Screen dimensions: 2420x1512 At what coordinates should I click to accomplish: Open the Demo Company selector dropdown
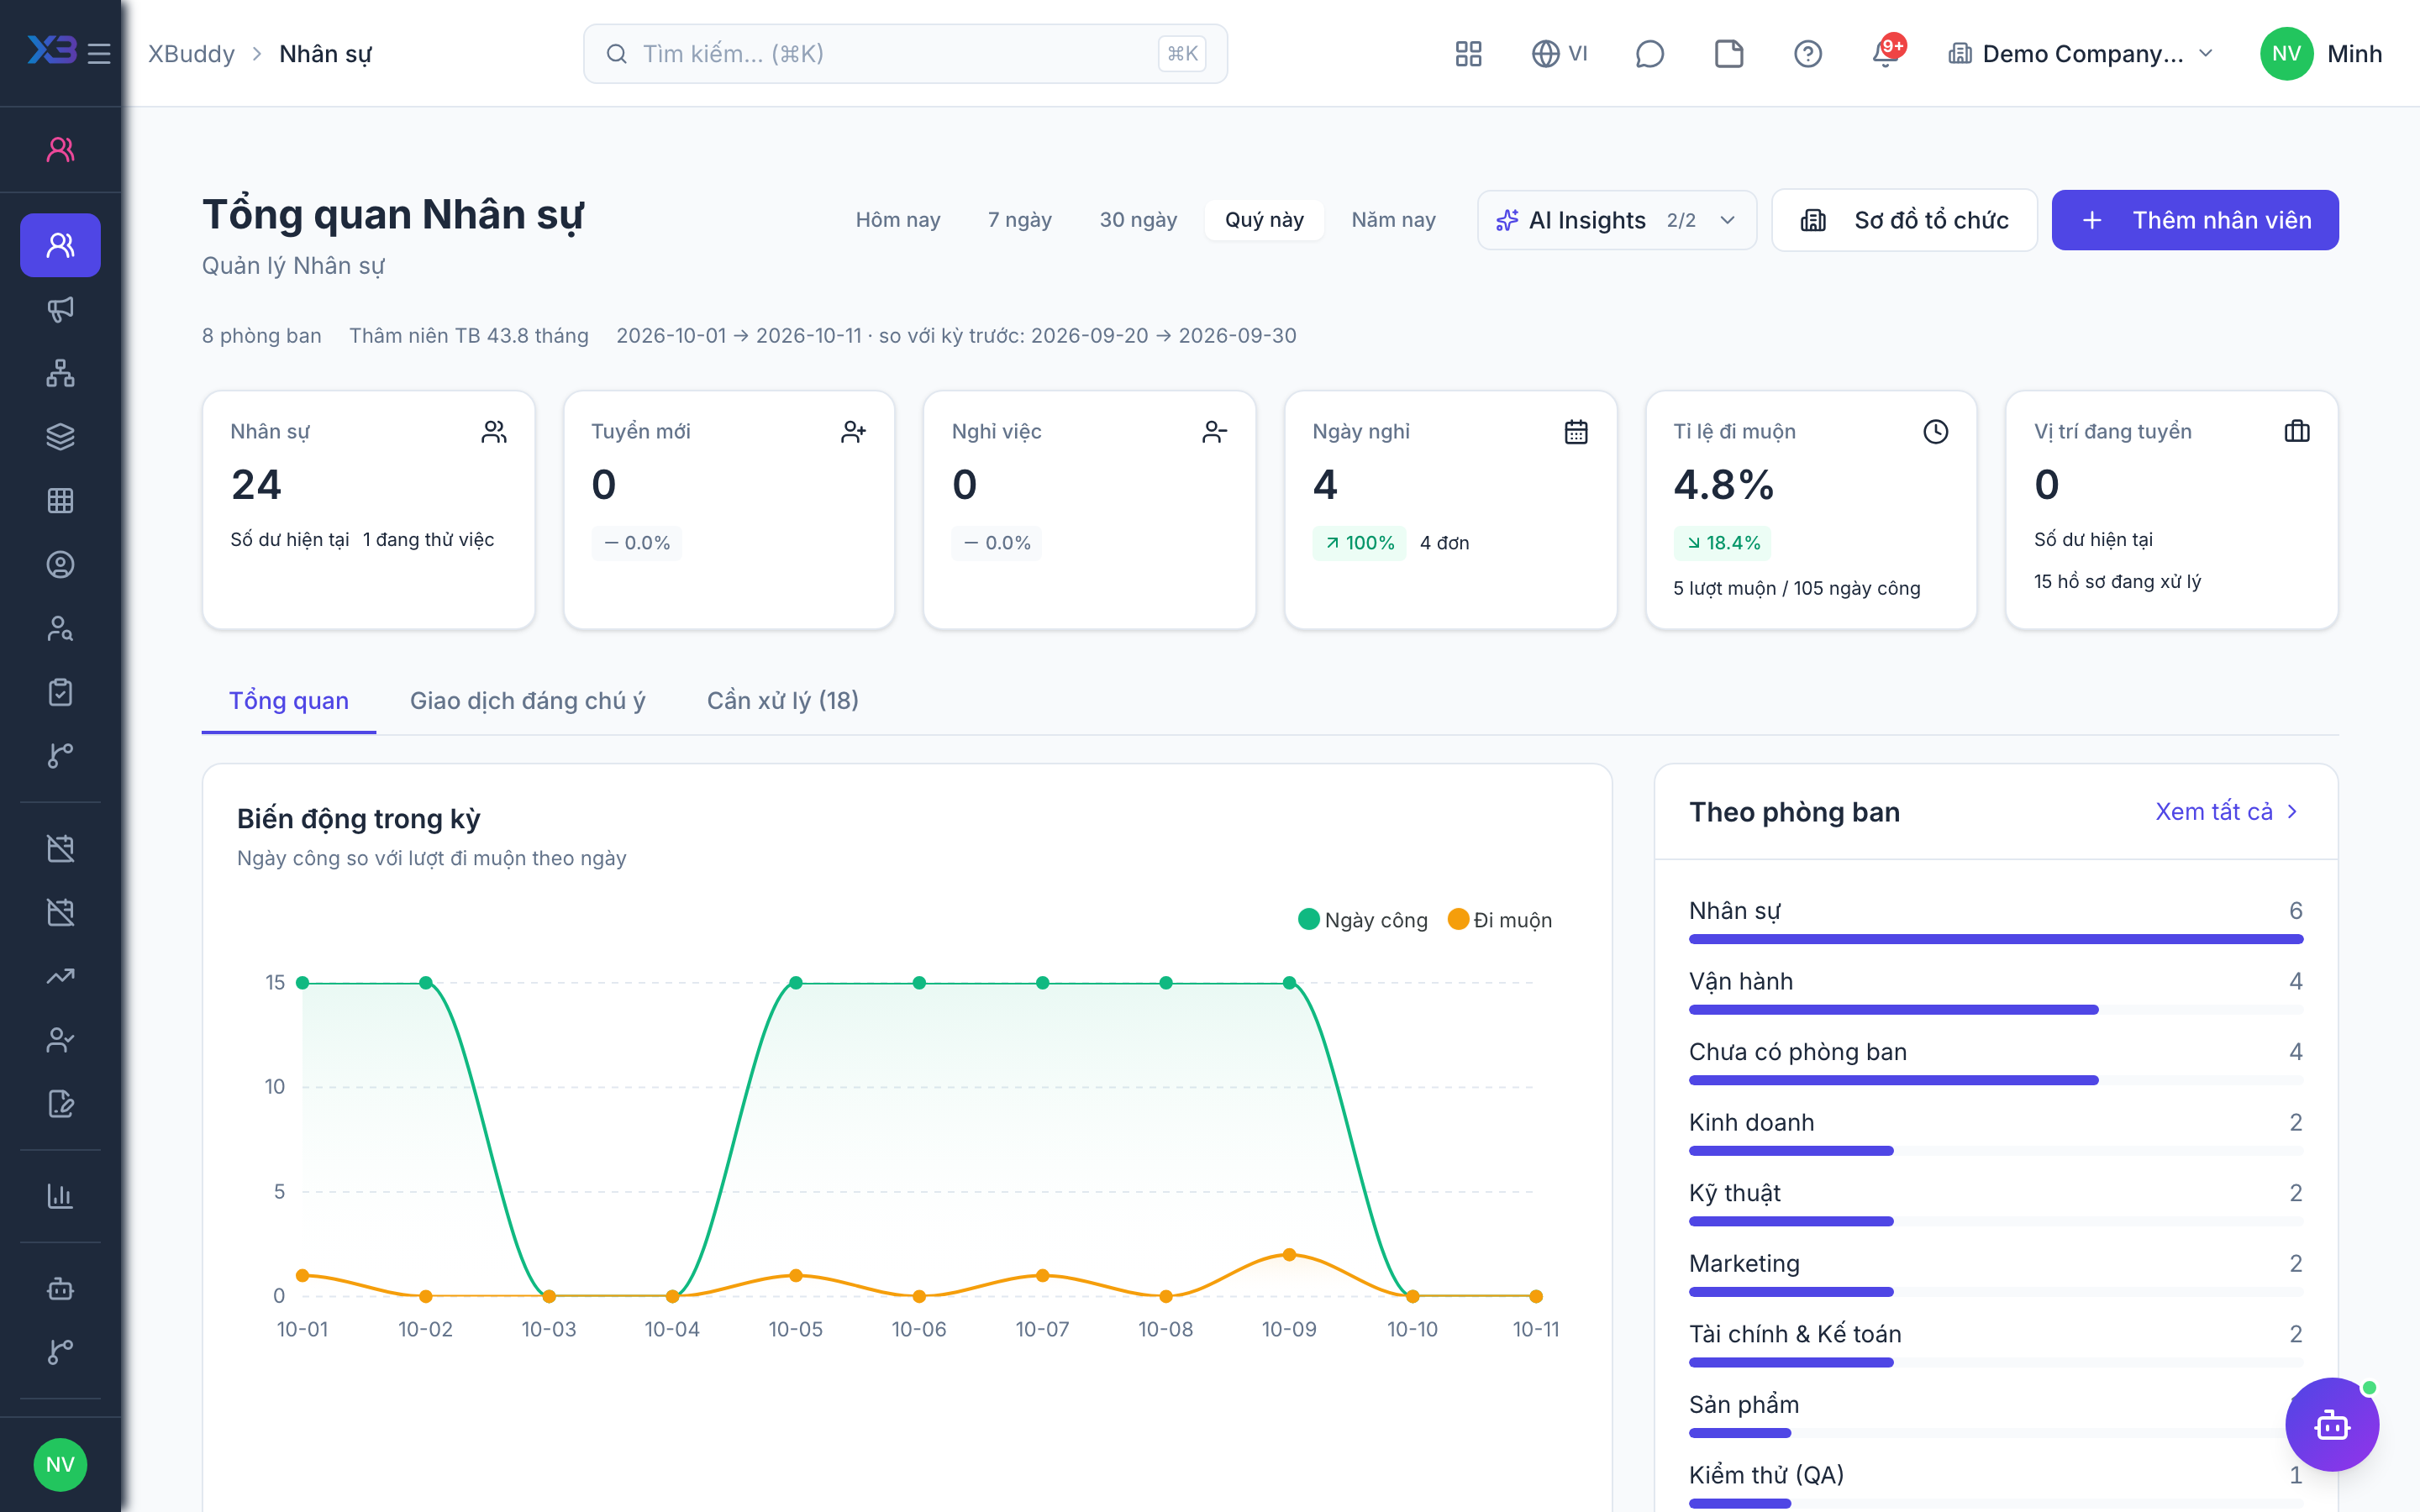click(x=2081, y=53)
